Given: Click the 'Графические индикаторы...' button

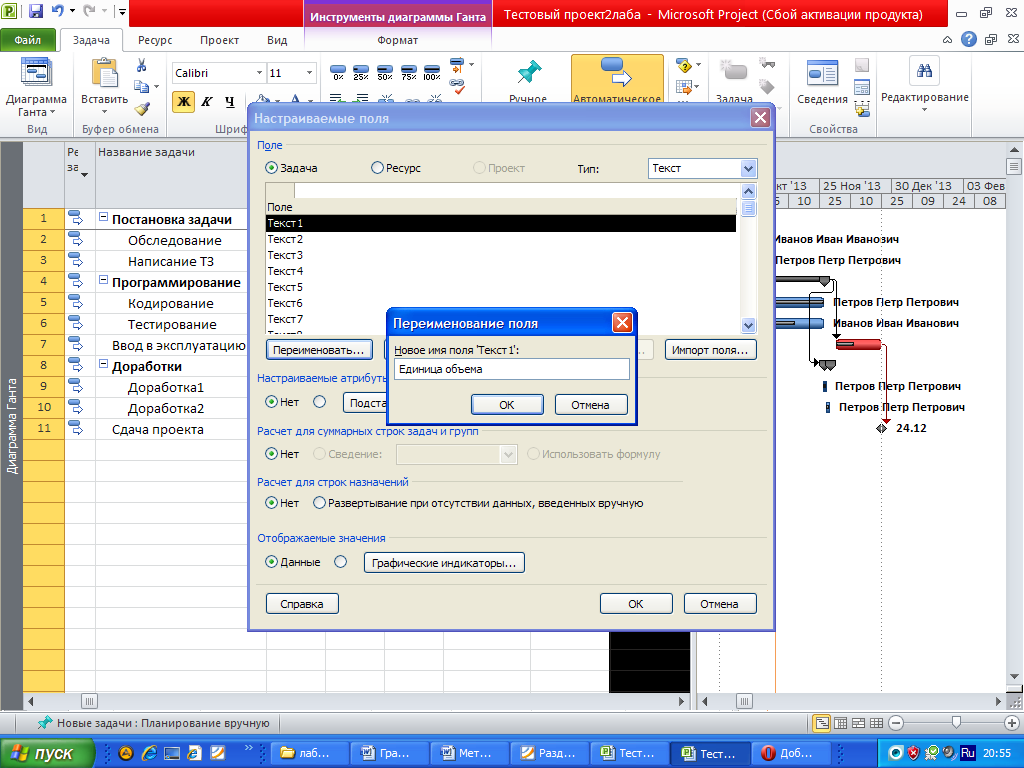Looking at the screenshot, I should pos(444,563).
